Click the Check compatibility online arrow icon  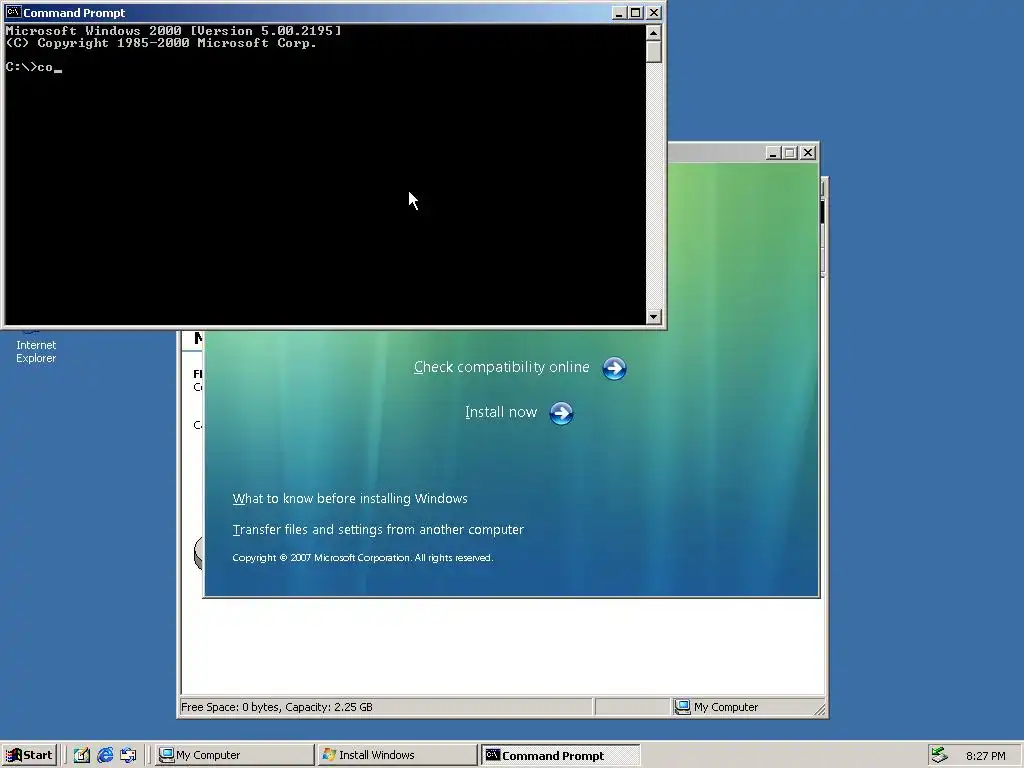(614, 368)
